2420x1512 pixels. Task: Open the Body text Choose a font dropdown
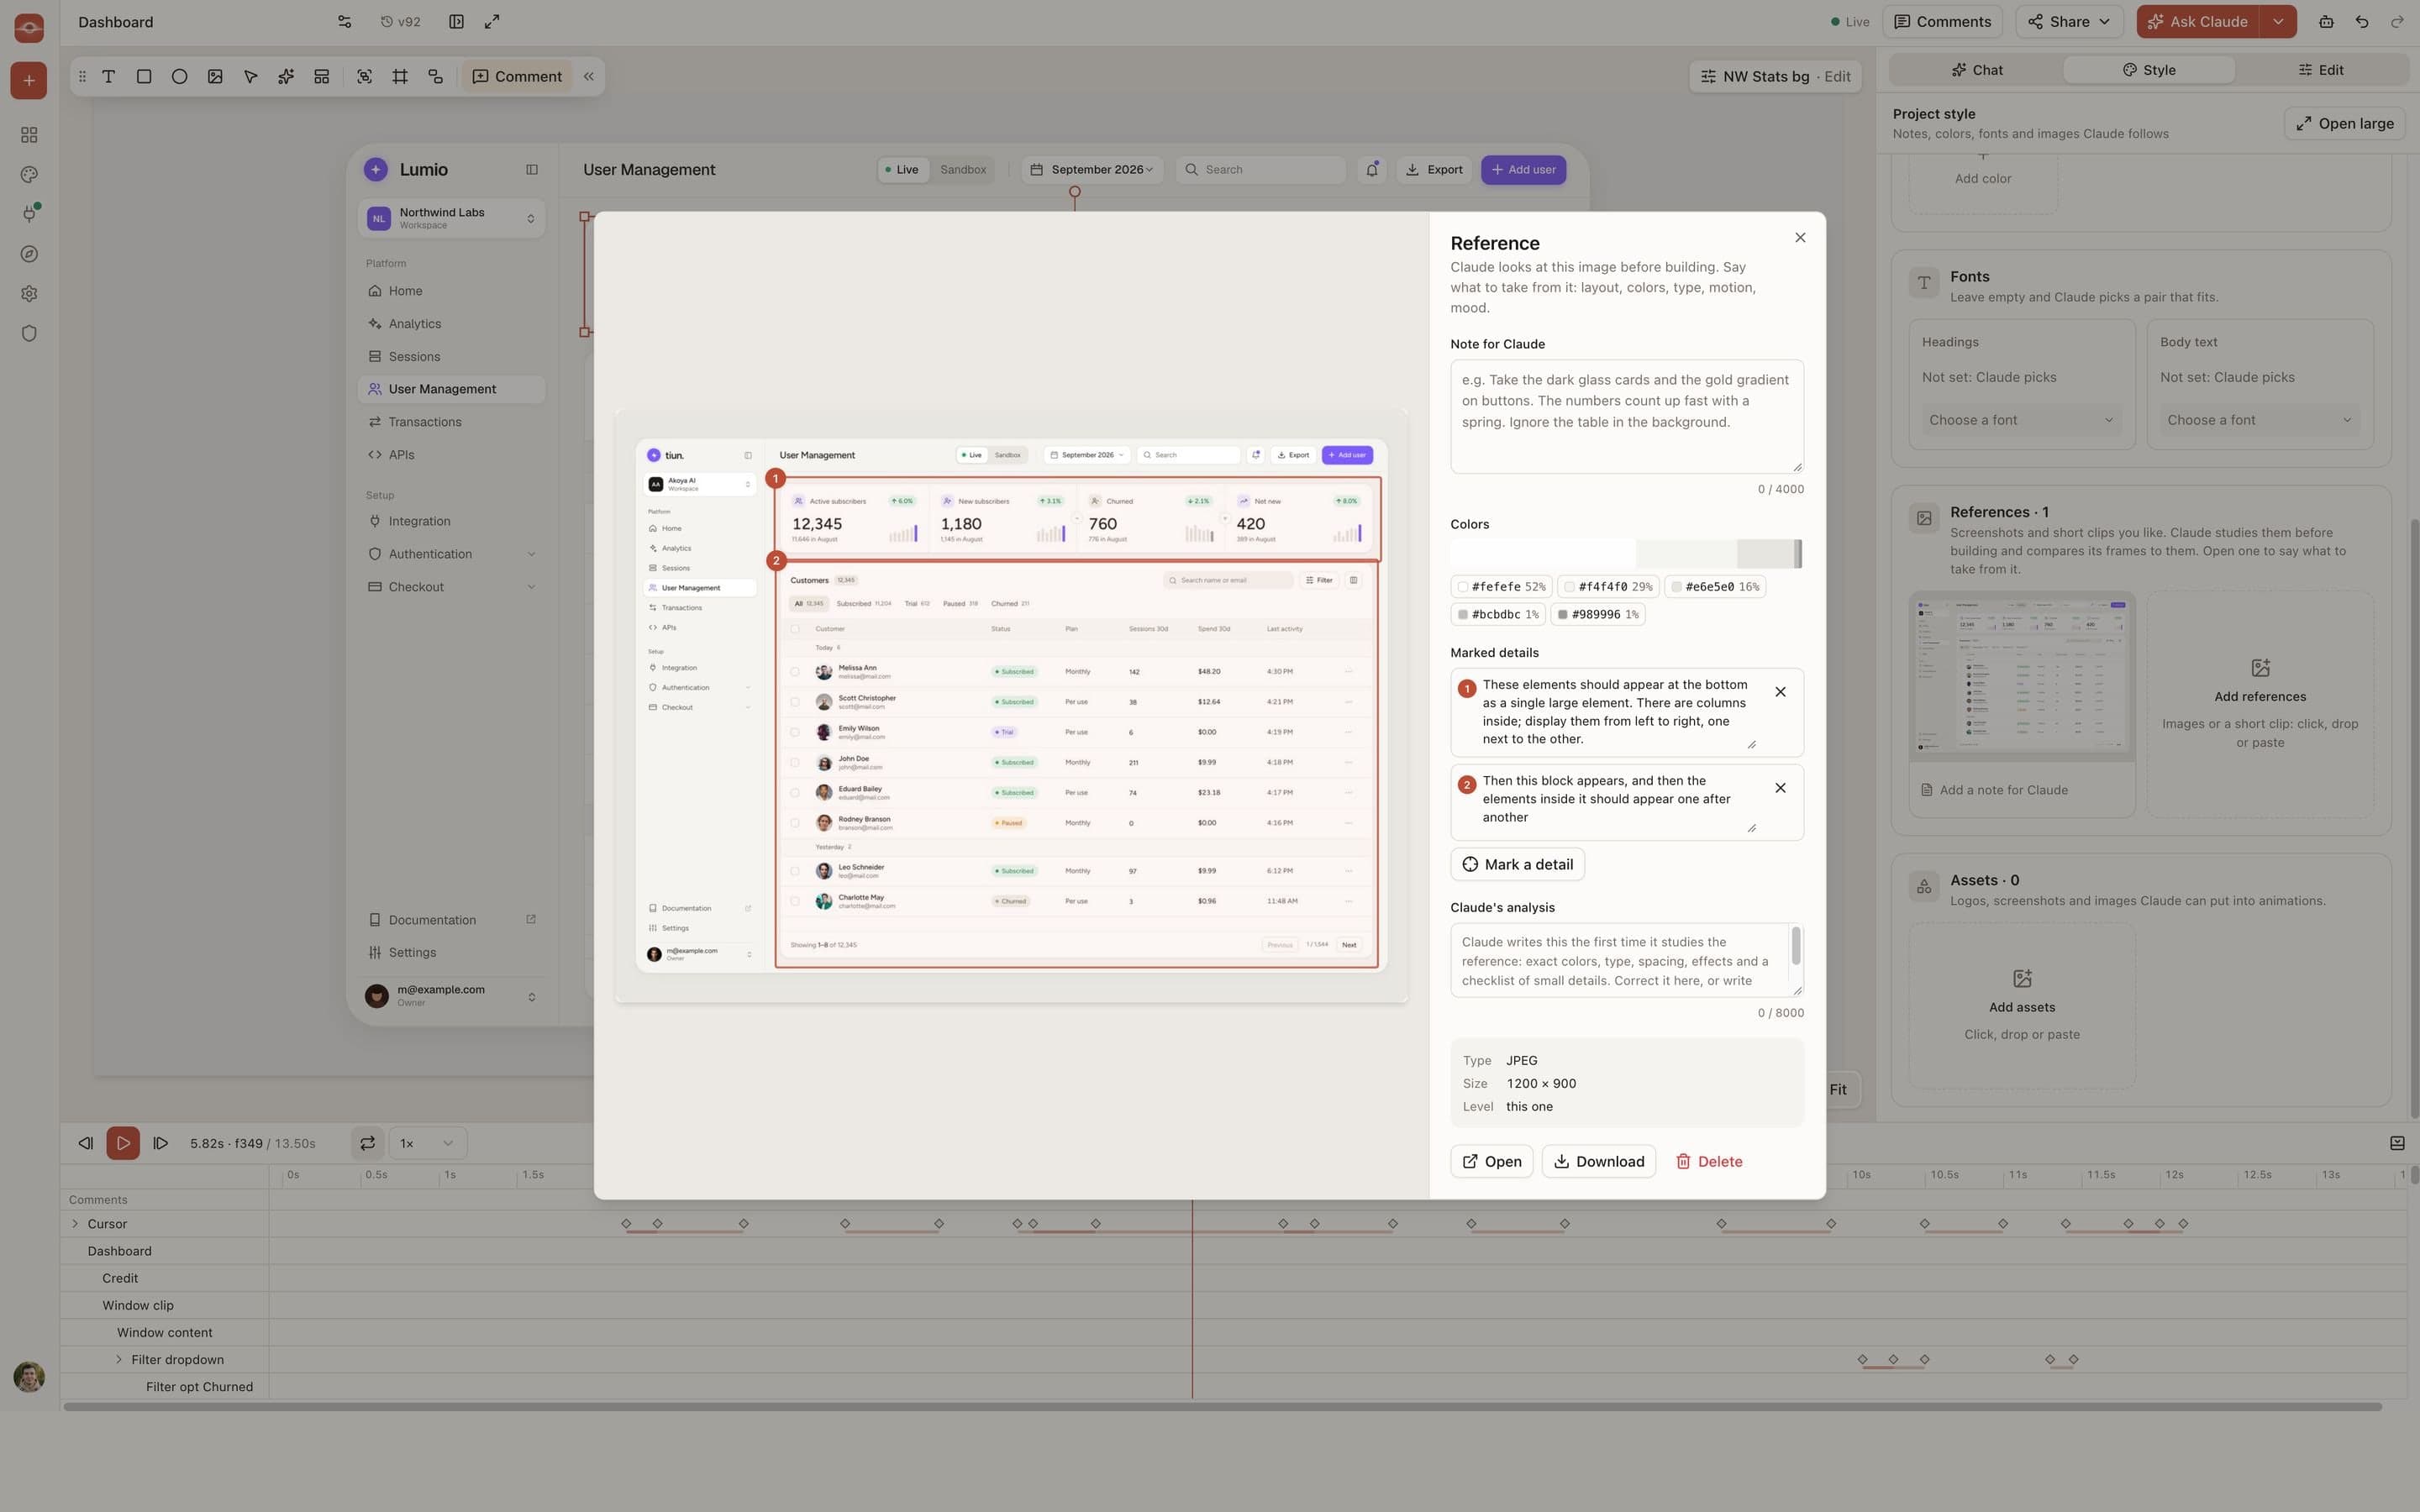[x=2259, y=420]
